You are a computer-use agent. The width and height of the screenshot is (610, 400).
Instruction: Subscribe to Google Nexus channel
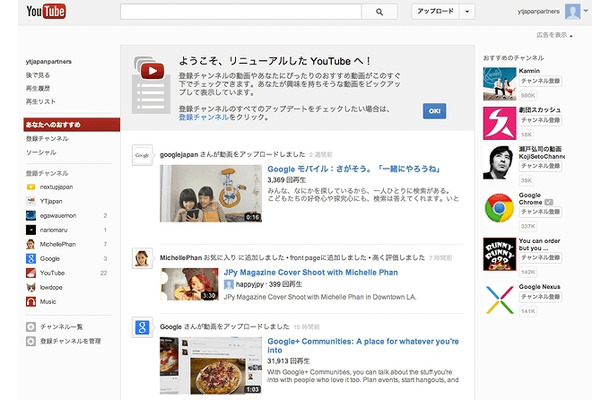540,297
